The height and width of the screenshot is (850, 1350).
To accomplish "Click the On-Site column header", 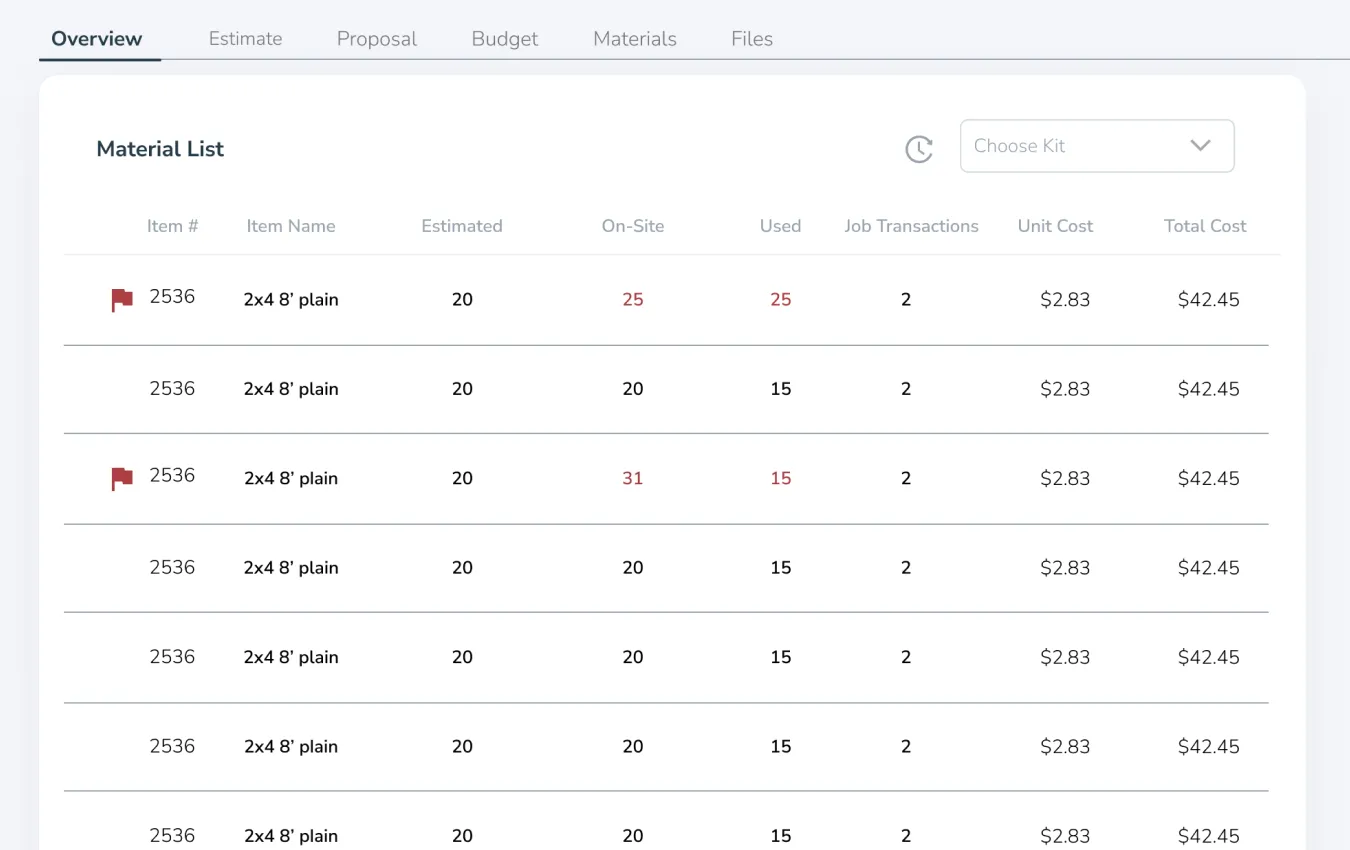I will 633,226.
